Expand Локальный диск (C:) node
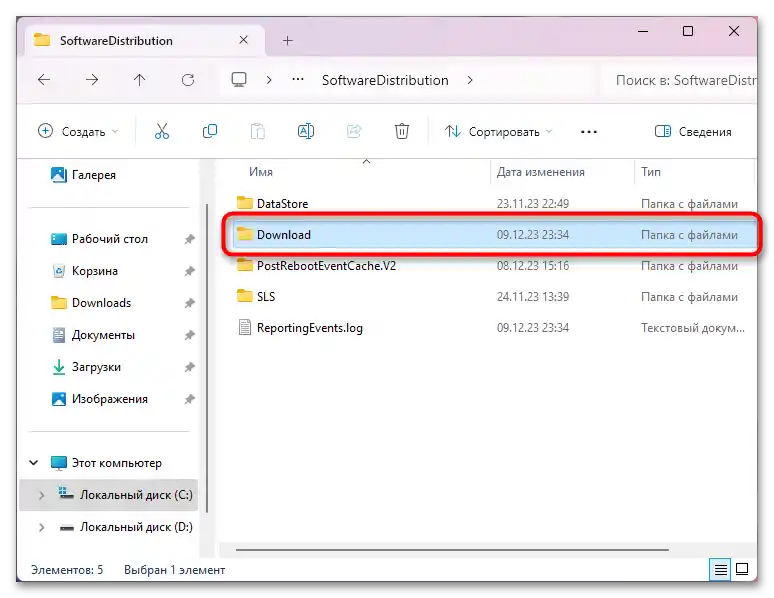The image size is (774, 598). coord(41,495)
